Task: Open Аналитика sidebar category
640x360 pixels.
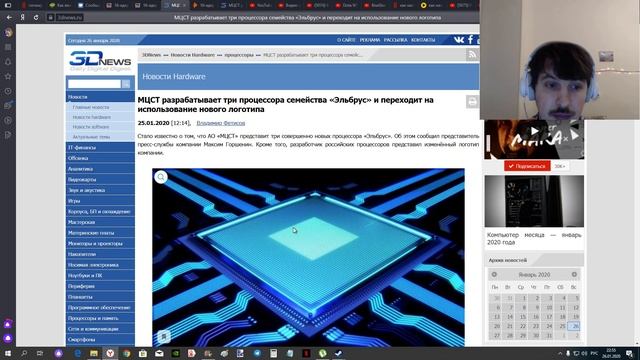Action: click(100, 169)
